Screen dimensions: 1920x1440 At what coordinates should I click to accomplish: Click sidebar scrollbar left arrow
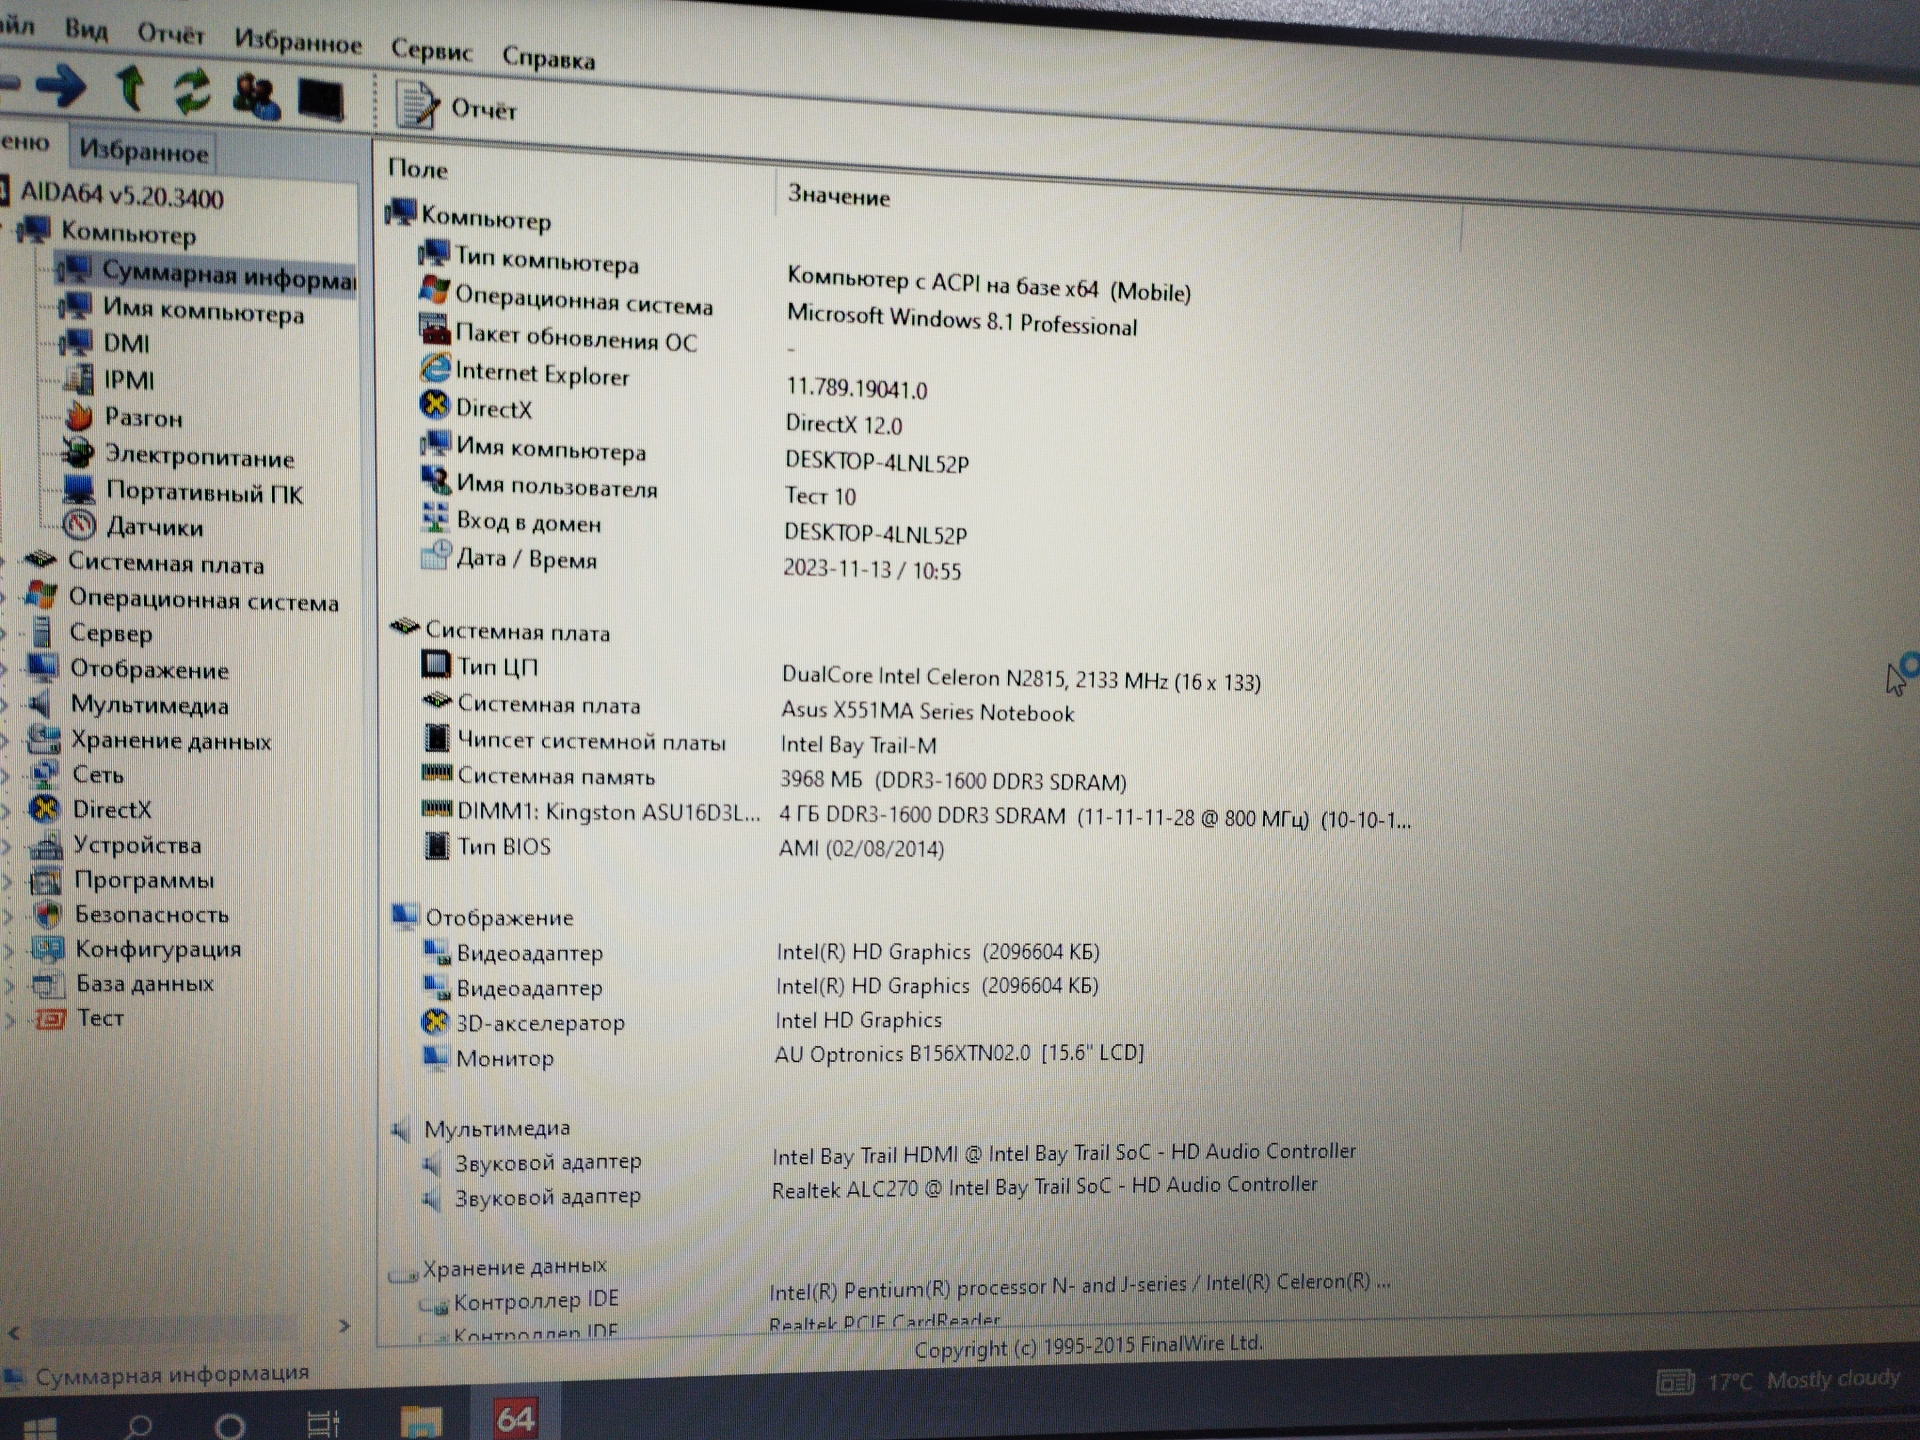(14, 1333)
